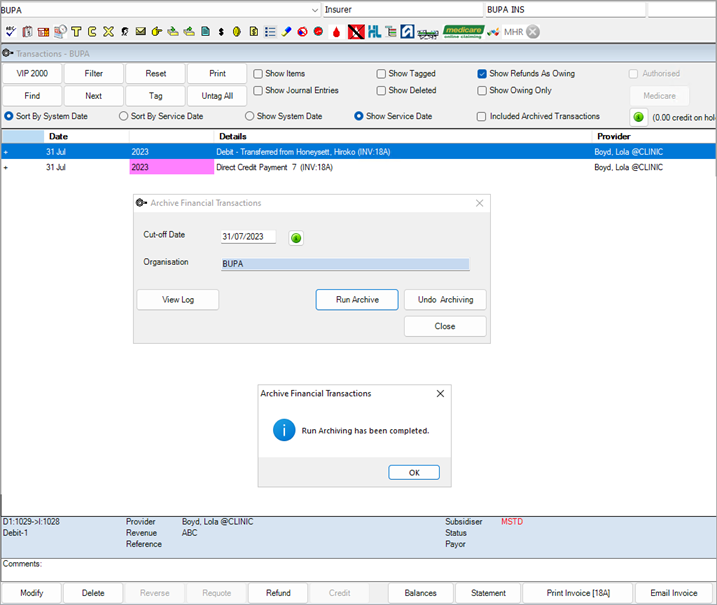Click the Provider column header
The height and width of the screenshot is (605, 717).
[654, 136]
